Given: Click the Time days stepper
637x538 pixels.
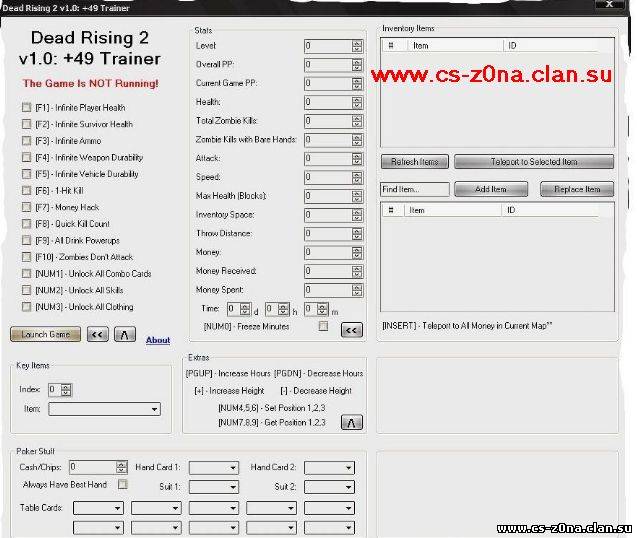Looking at the screenshot, I should (245, 309).
